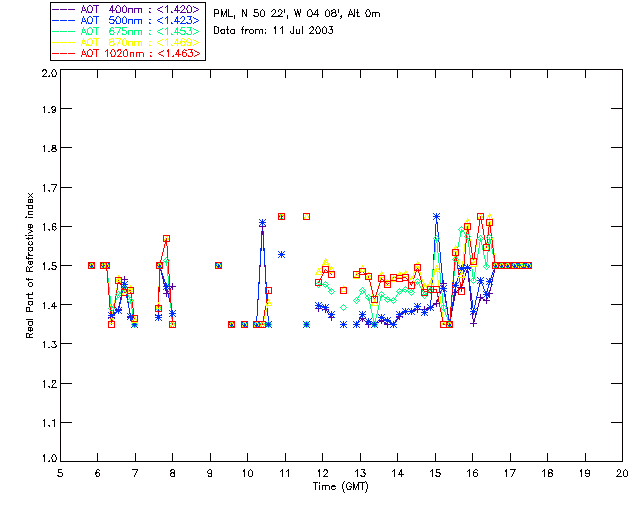The width and height of the screenshot is (640, 512).
Task: Click the 1.4 label on the y-axis
Action: [49, 305]
